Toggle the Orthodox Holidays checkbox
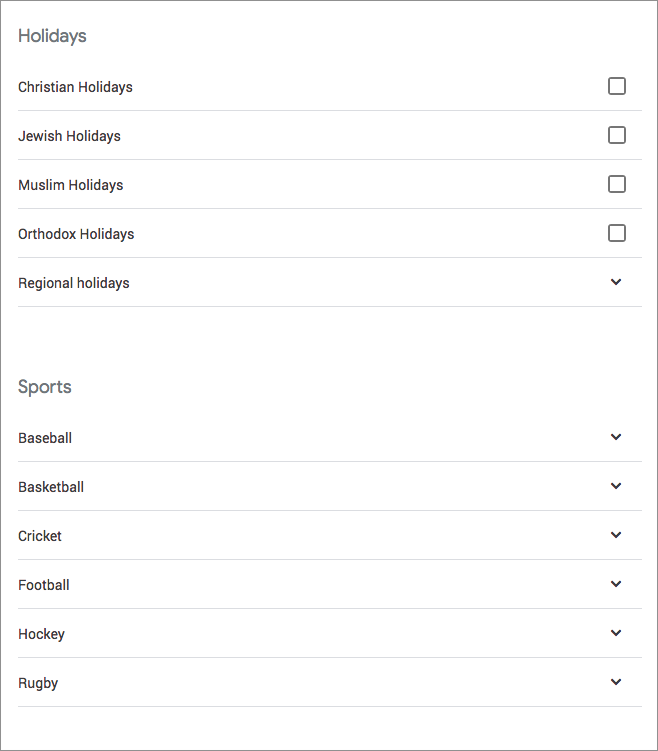 tap(616, 233)
